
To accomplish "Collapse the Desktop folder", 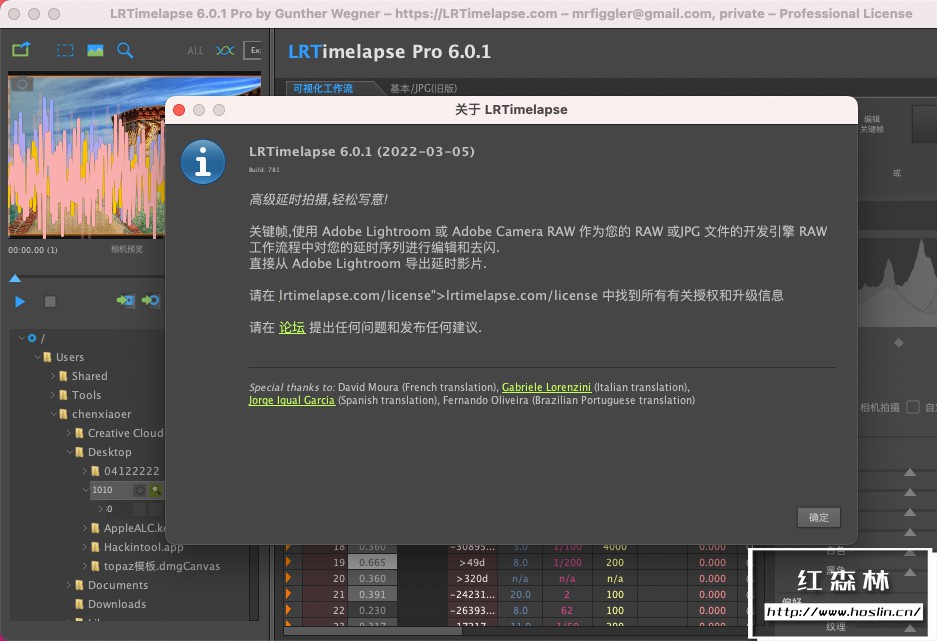I will 69,452.
